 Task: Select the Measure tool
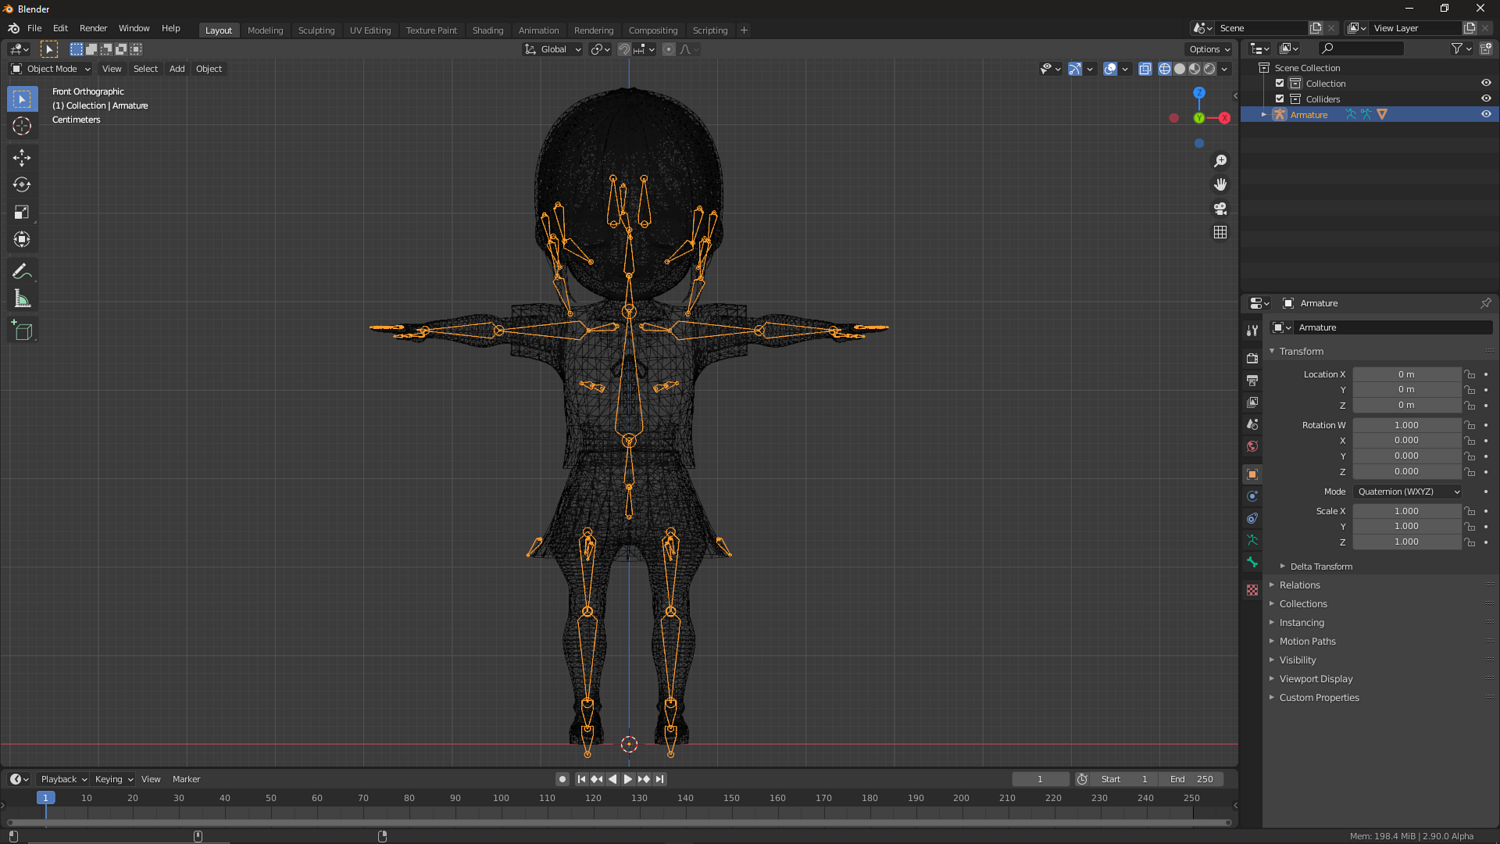(22, 300)
